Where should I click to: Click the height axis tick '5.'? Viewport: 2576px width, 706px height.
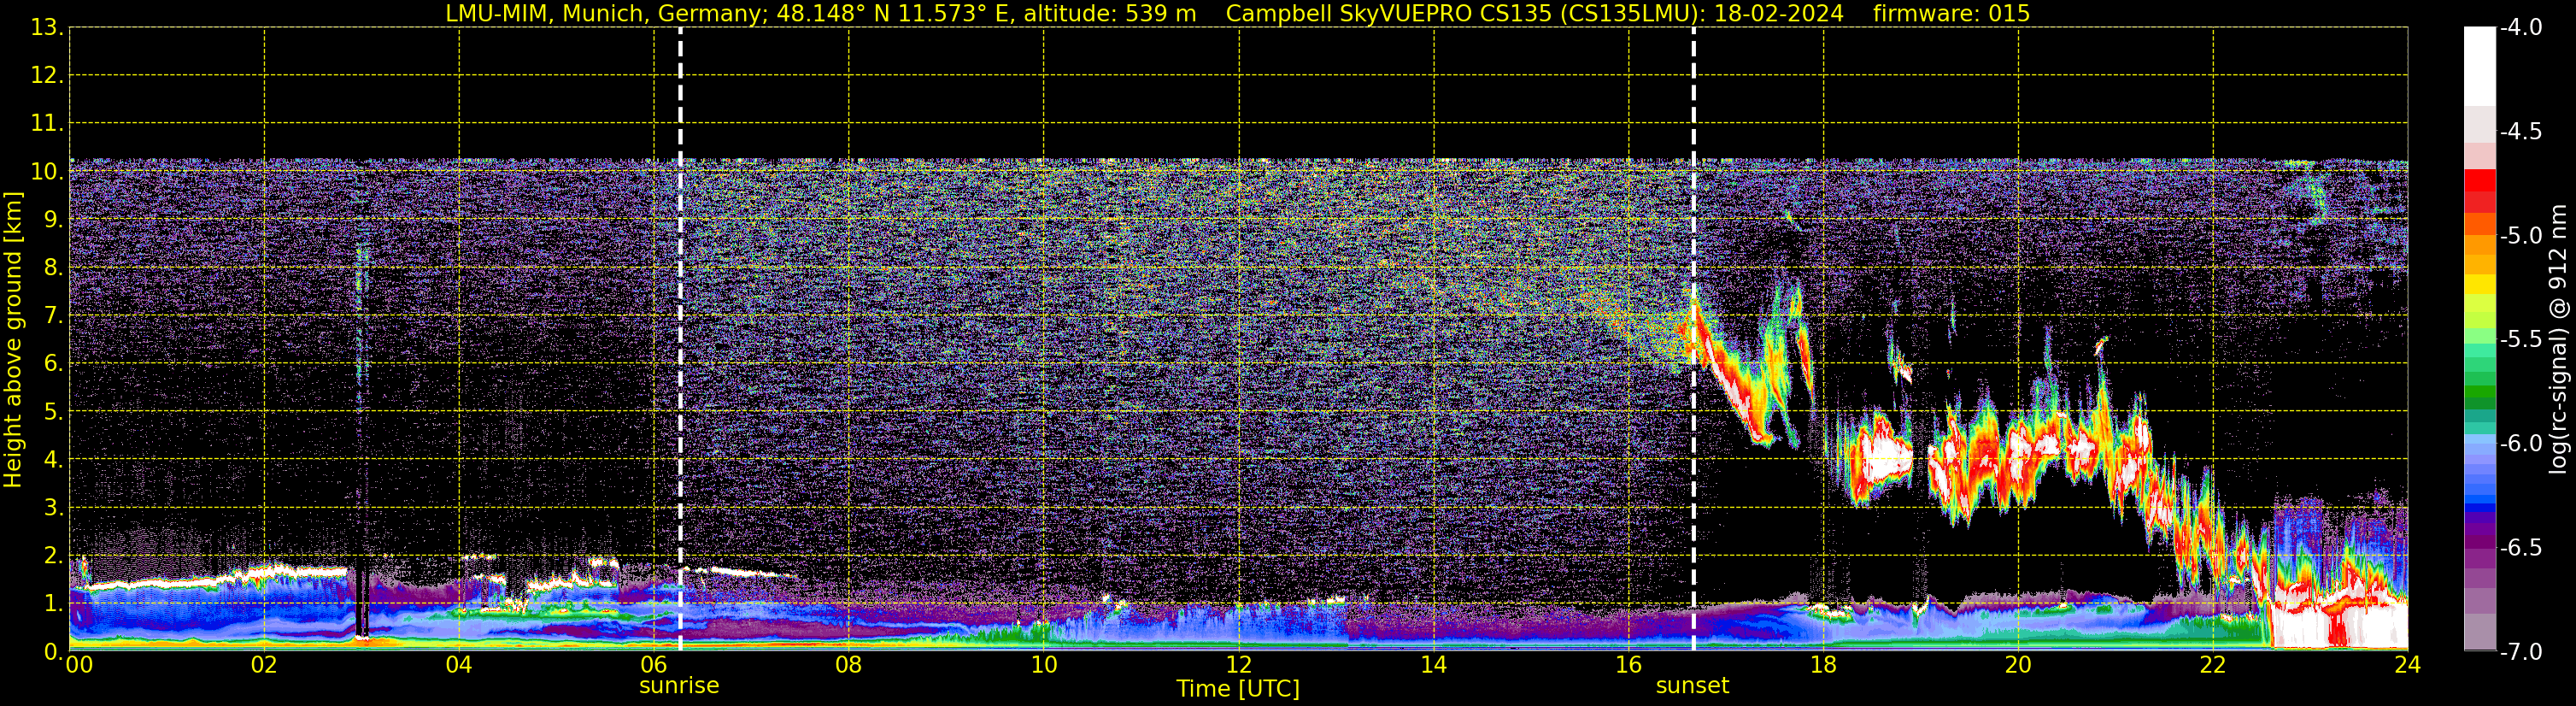tap(52, 412)
